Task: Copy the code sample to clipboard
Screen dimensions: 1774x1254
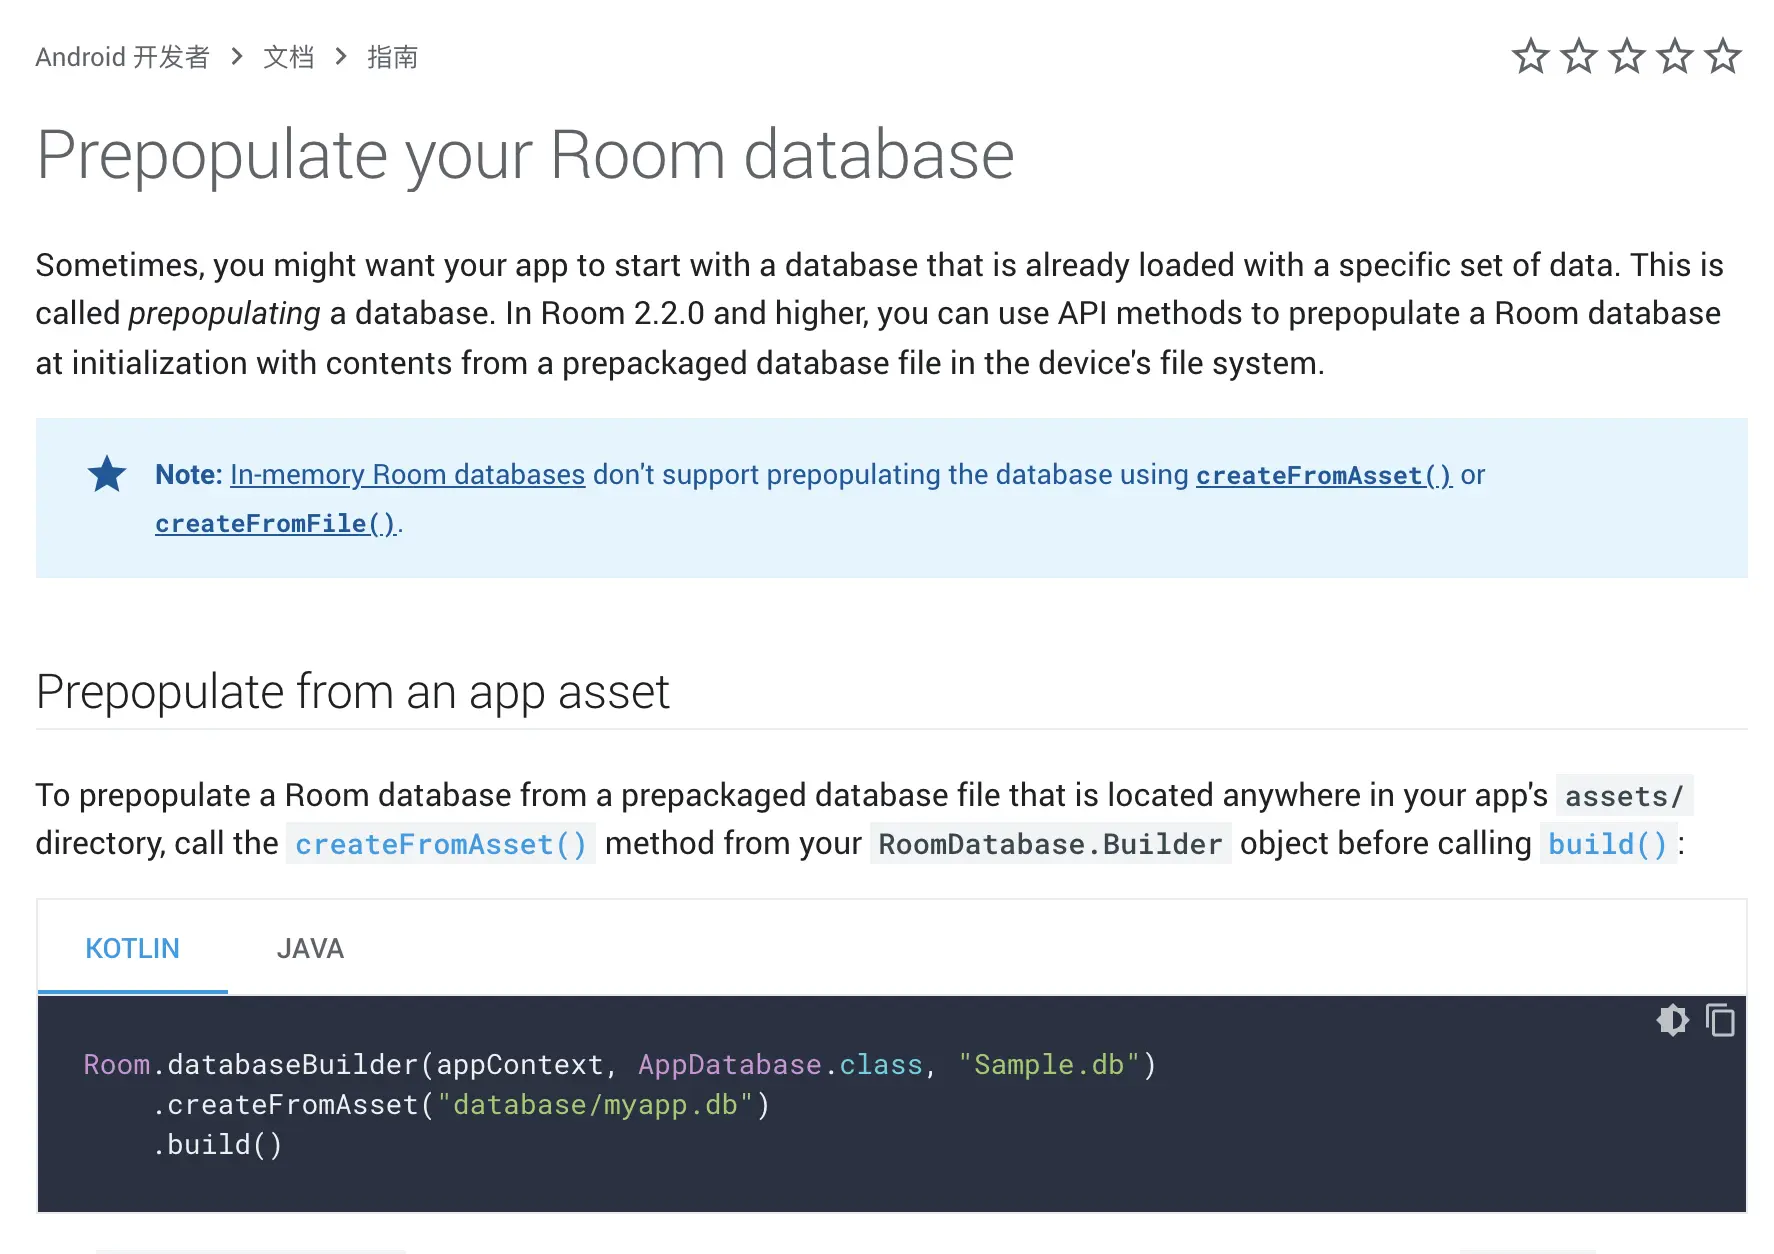Action: point(1720,1021)
